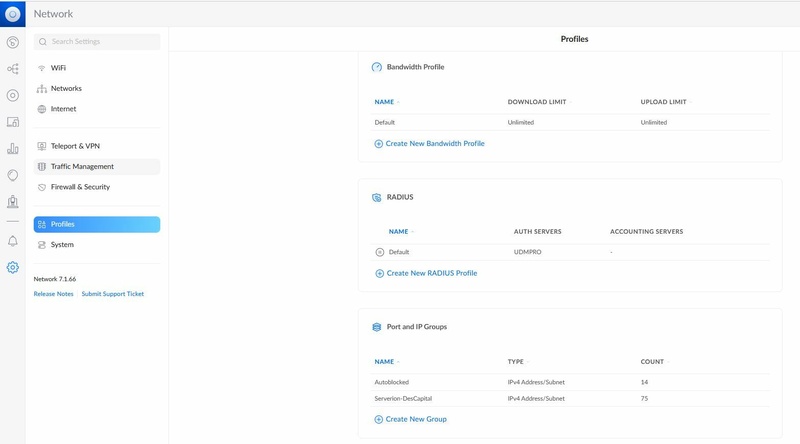Sort bandwidth profiles by NAME
The width and height of the screenshot is (800, 444).
click(384, 102)
